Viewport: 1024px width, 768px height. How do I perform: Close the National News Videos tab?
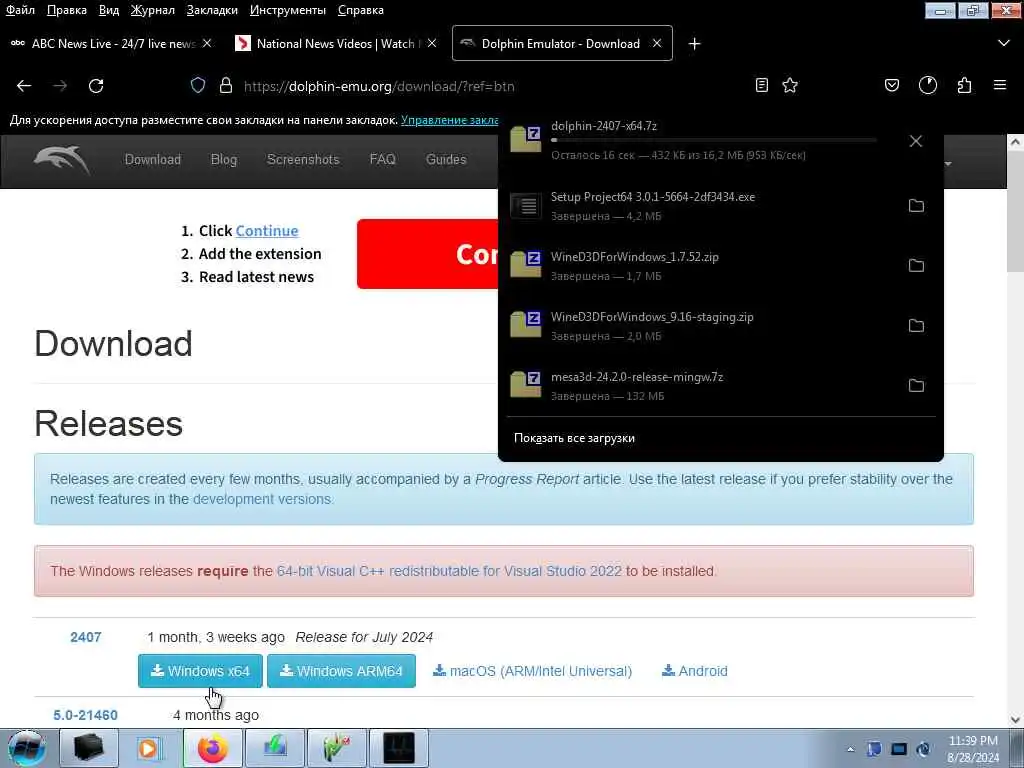click(432, 43)
